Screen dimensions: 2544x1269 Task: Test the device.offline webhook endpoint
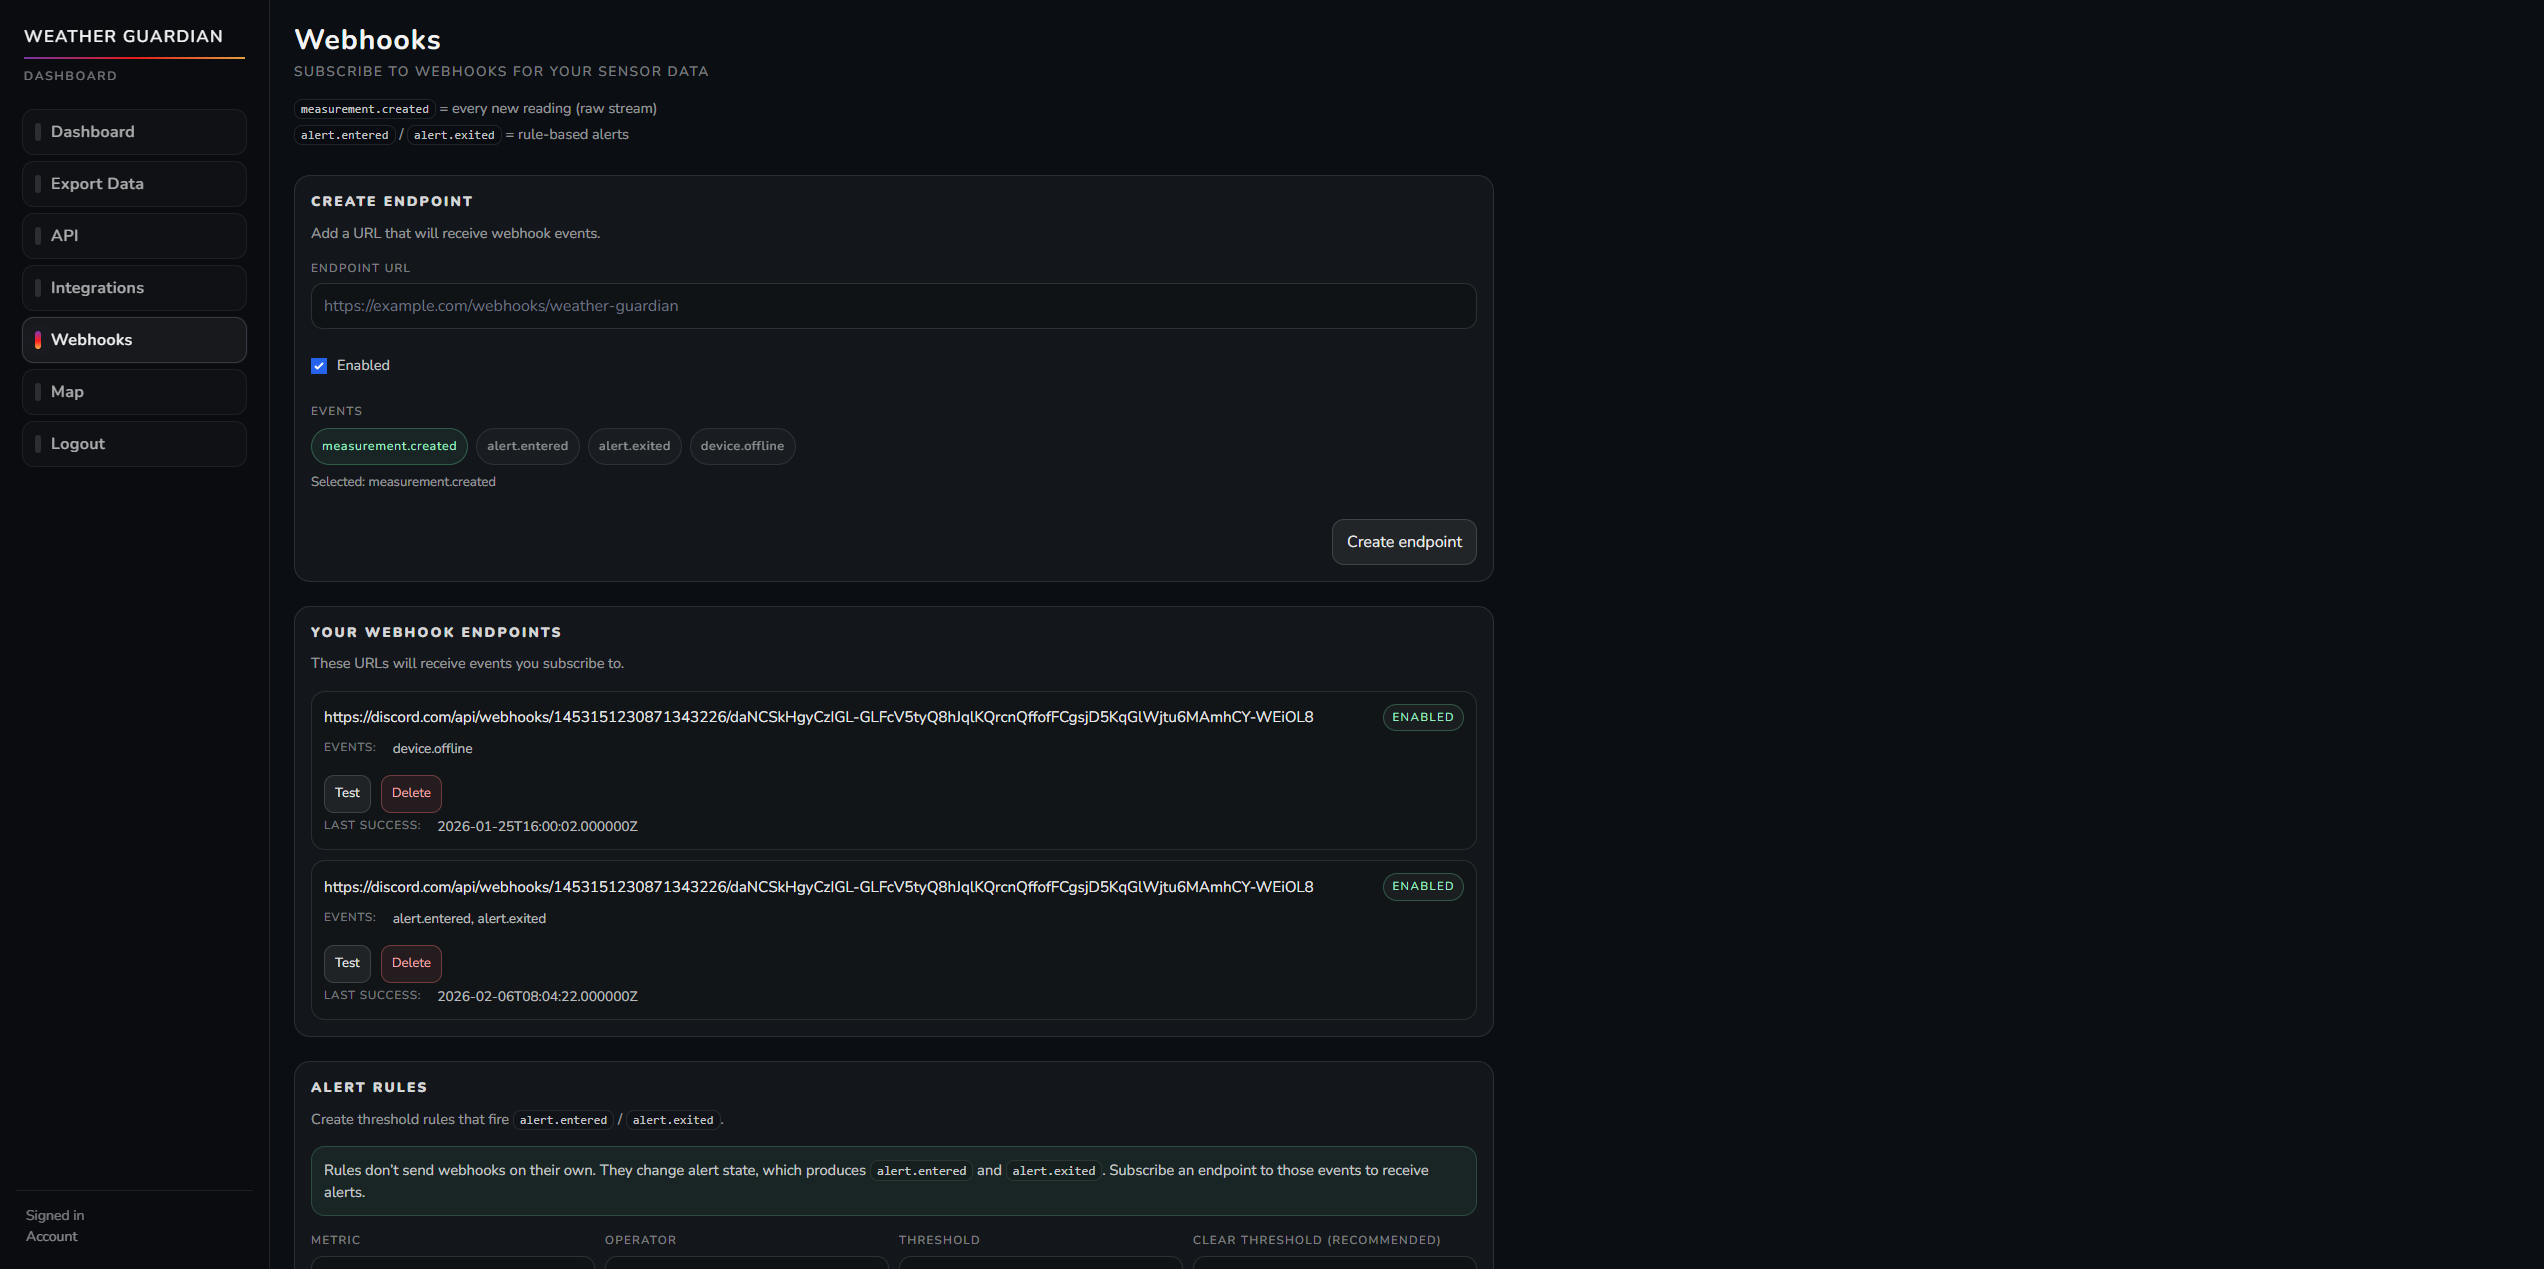(347, 793)
